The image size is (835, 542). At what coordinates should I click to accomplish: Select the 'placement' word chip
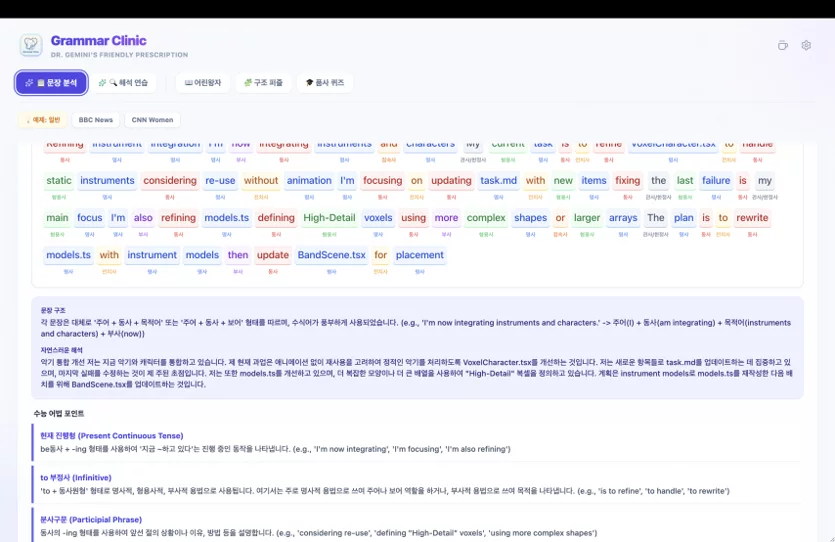pos(420,255)
